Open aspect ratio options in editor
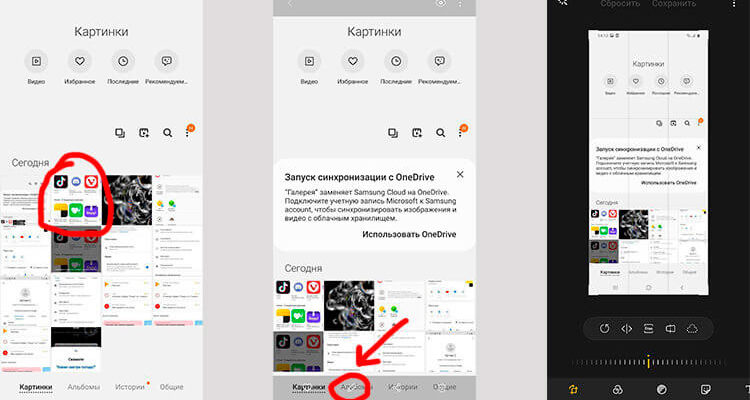 pos(649,329)
